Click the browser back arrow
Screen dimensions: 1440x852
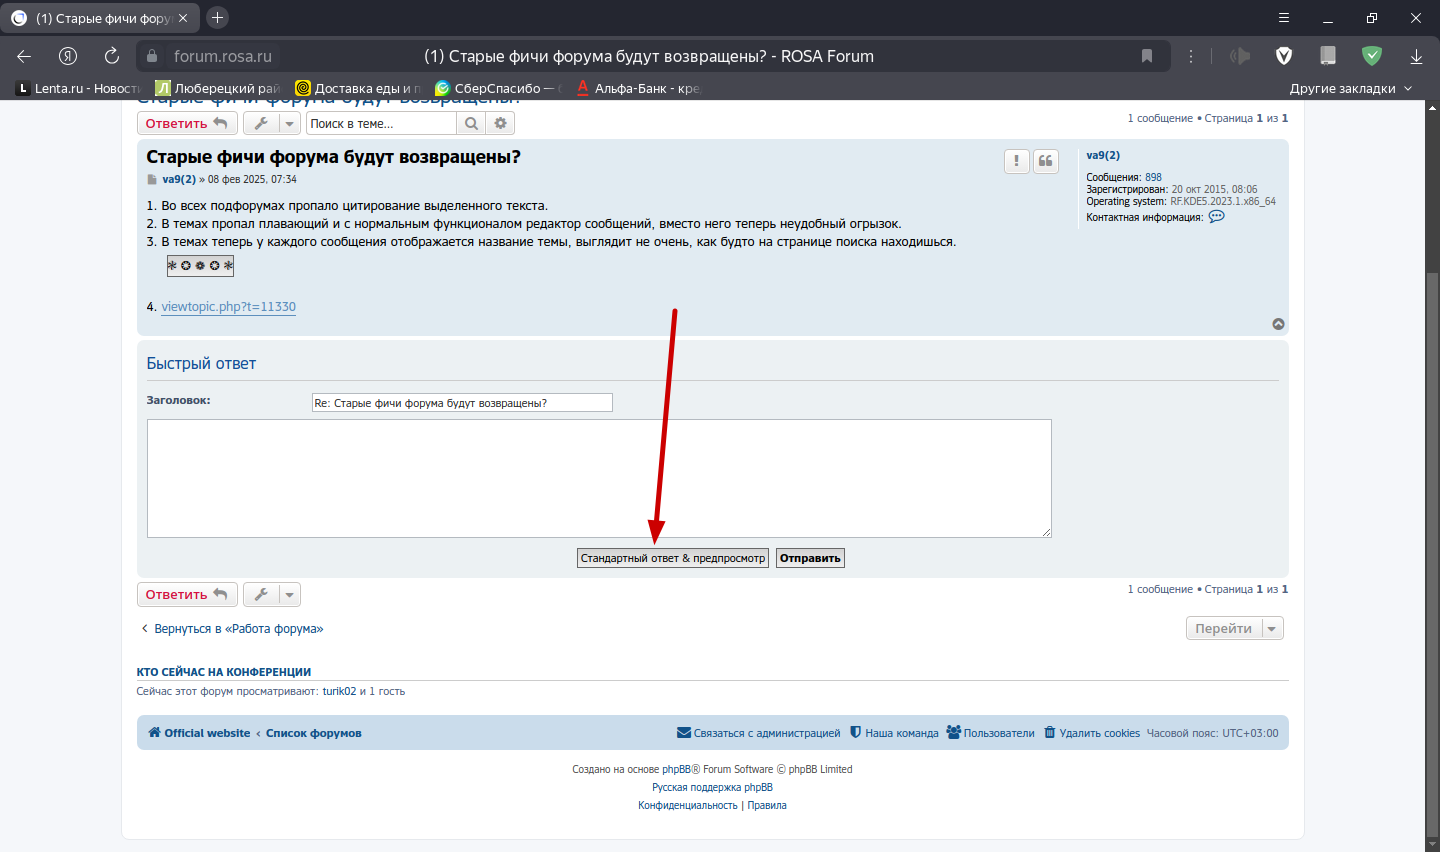click(x=24, y=56)
